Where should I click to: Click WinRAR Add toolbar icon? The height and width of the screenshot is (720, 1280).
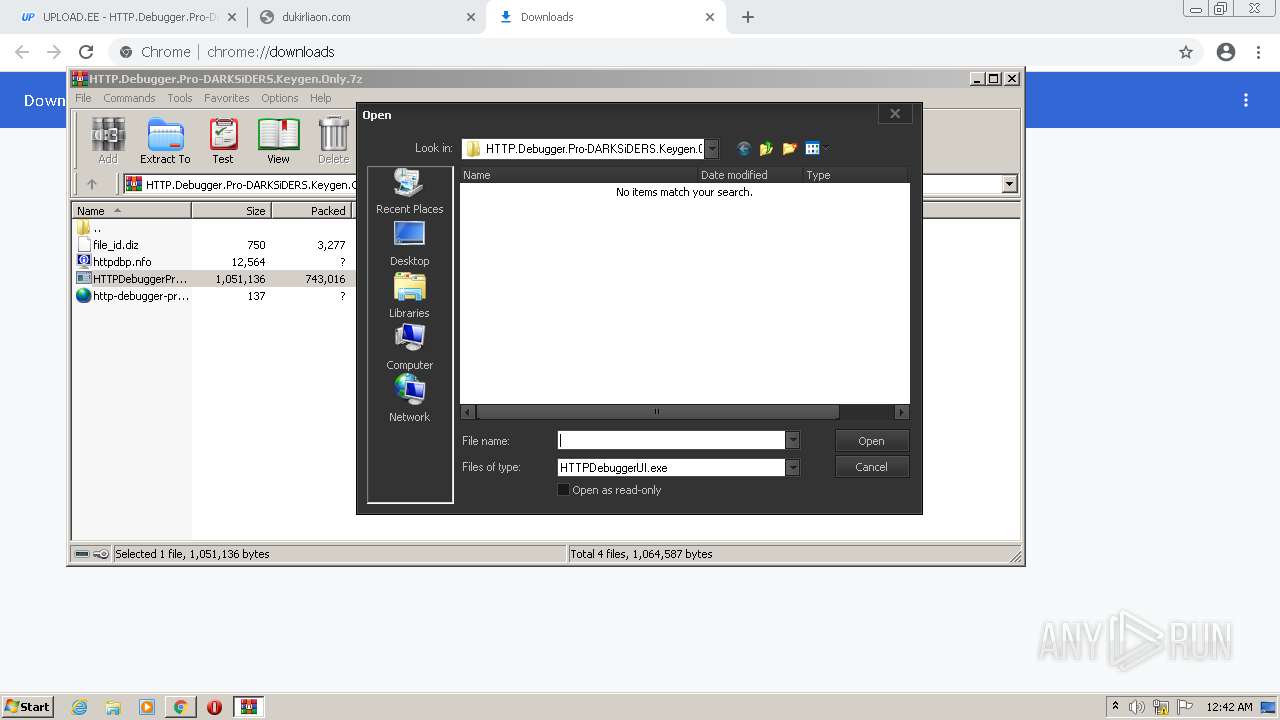pyautogui.click(x=108, y=141)
